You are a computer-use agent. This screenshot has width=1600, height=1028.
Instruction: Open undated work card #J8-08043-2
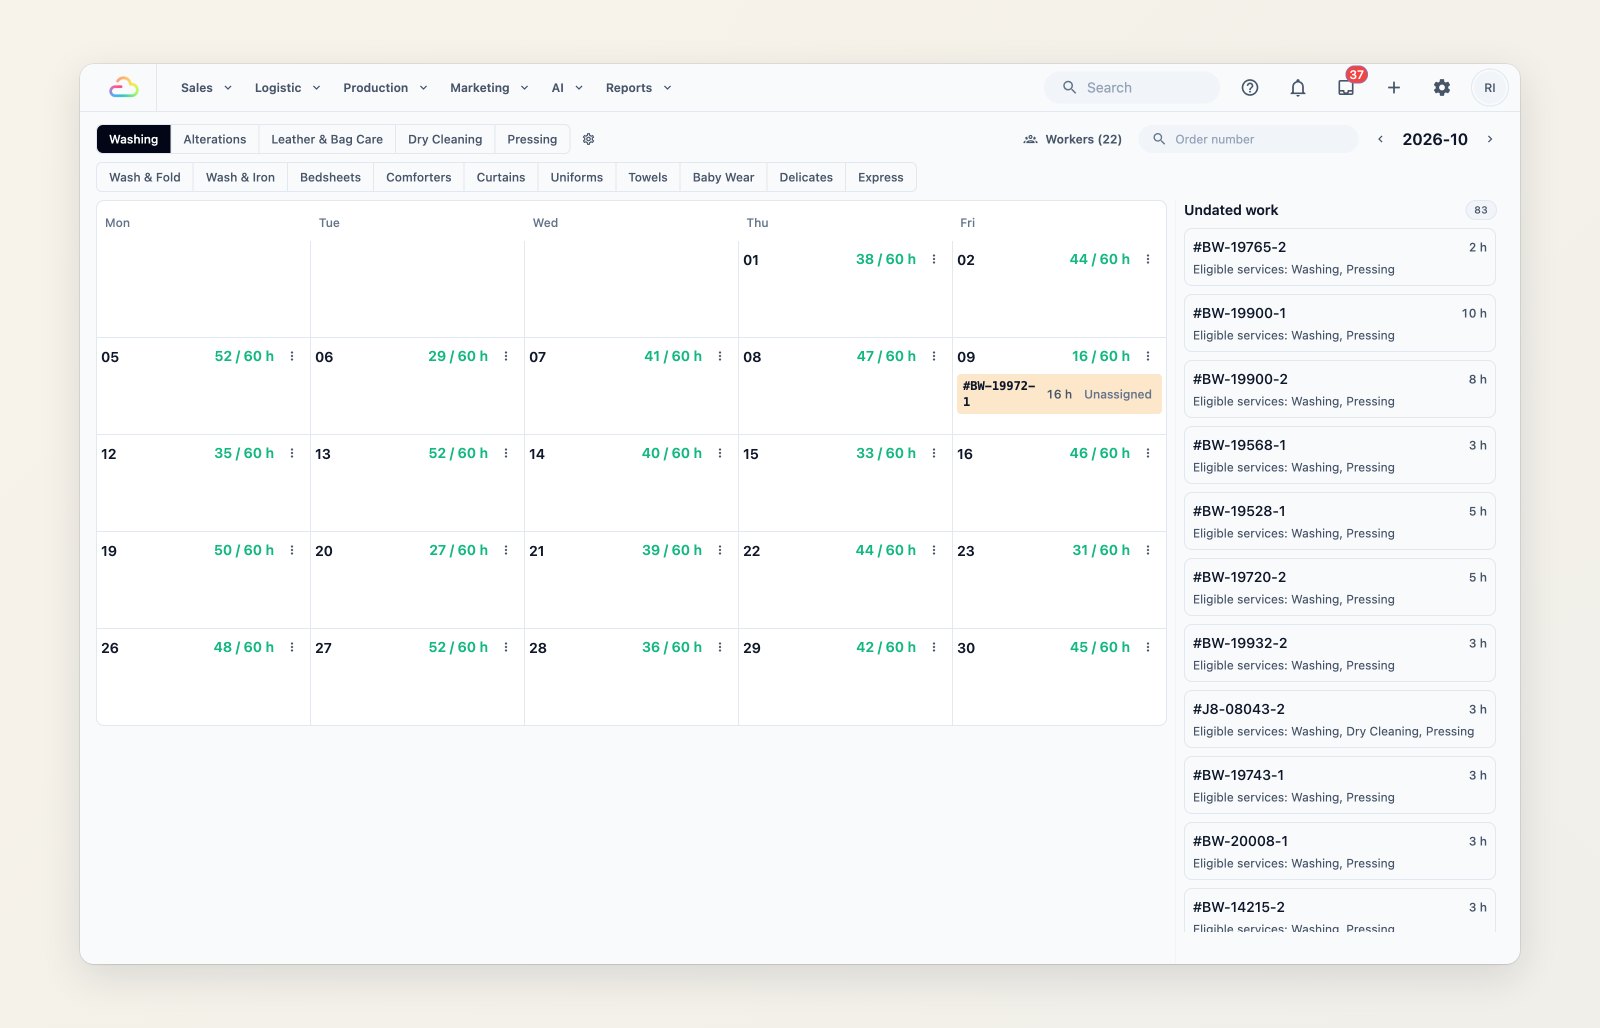pos(1340,719)
